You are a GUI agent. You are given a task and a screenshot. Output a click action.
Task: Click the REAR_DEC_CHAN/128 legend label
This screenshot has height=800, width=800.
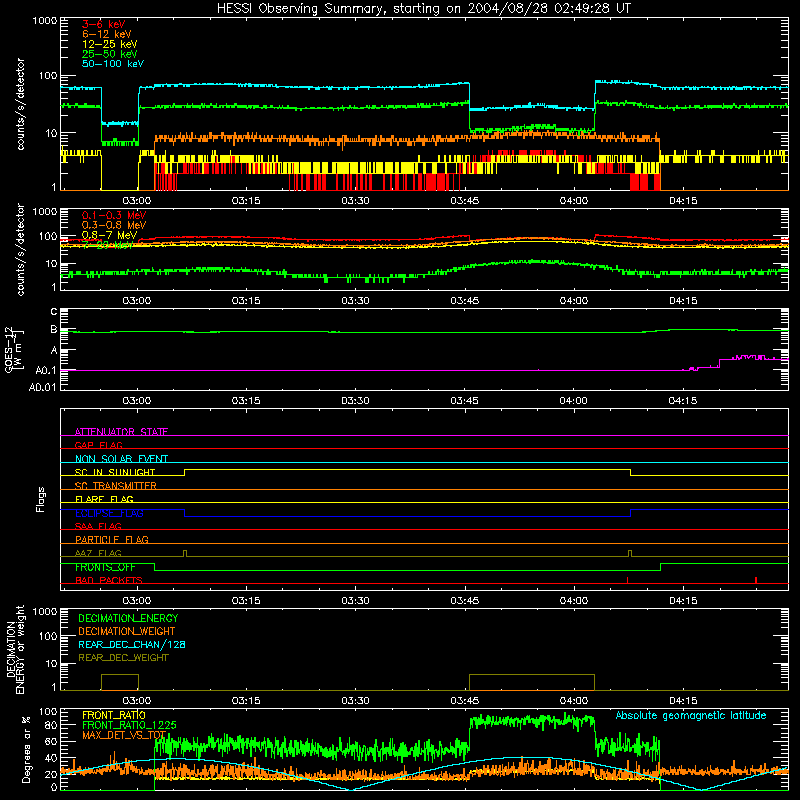coord(132,644)
